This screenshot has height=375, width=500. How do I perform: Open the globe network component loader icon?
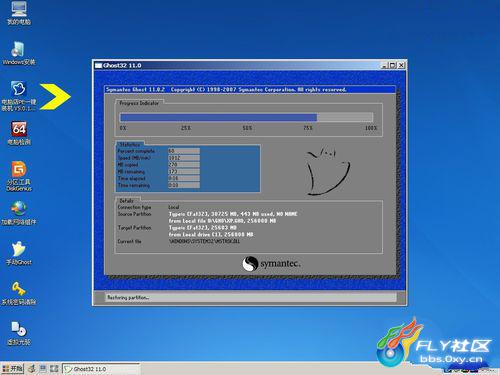coord(19,213)
